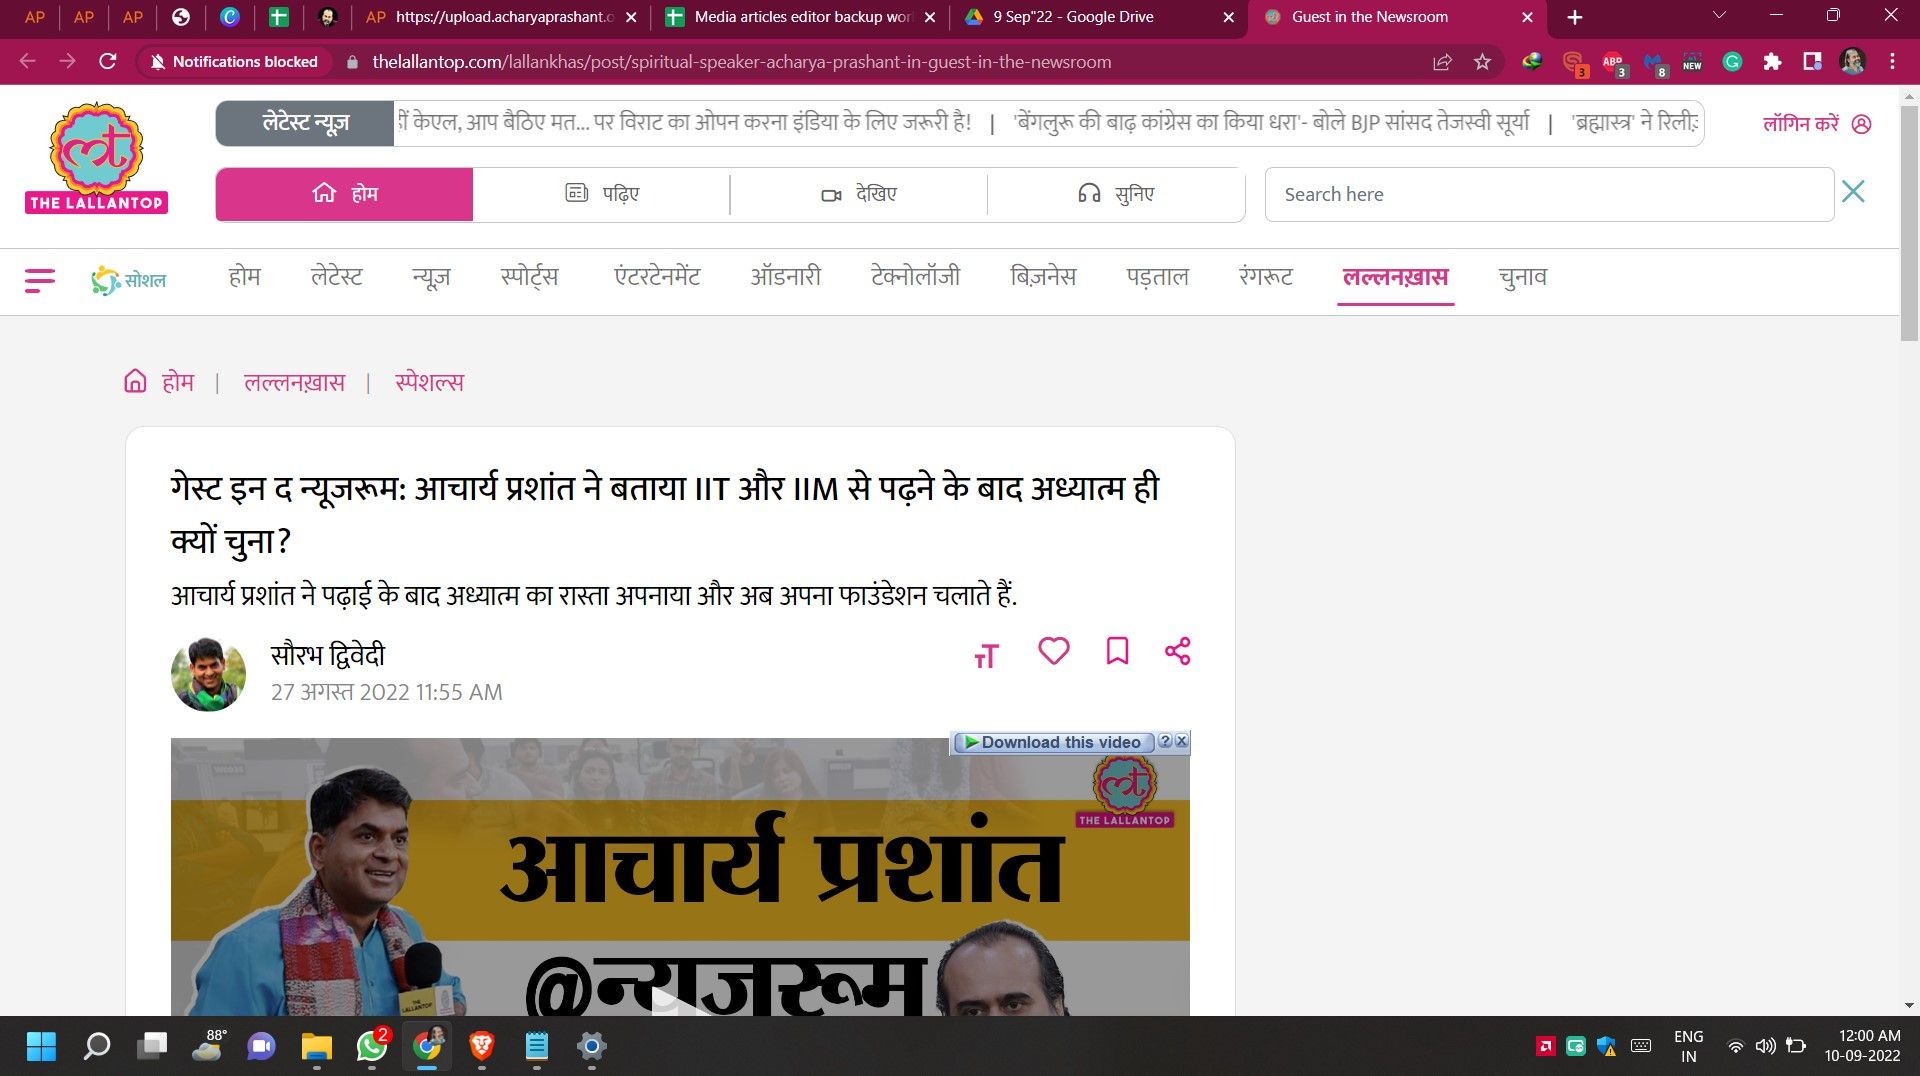Click the home icon in the breadcrumb
The image size is (1920, 1076).
(x=135, y=382)
